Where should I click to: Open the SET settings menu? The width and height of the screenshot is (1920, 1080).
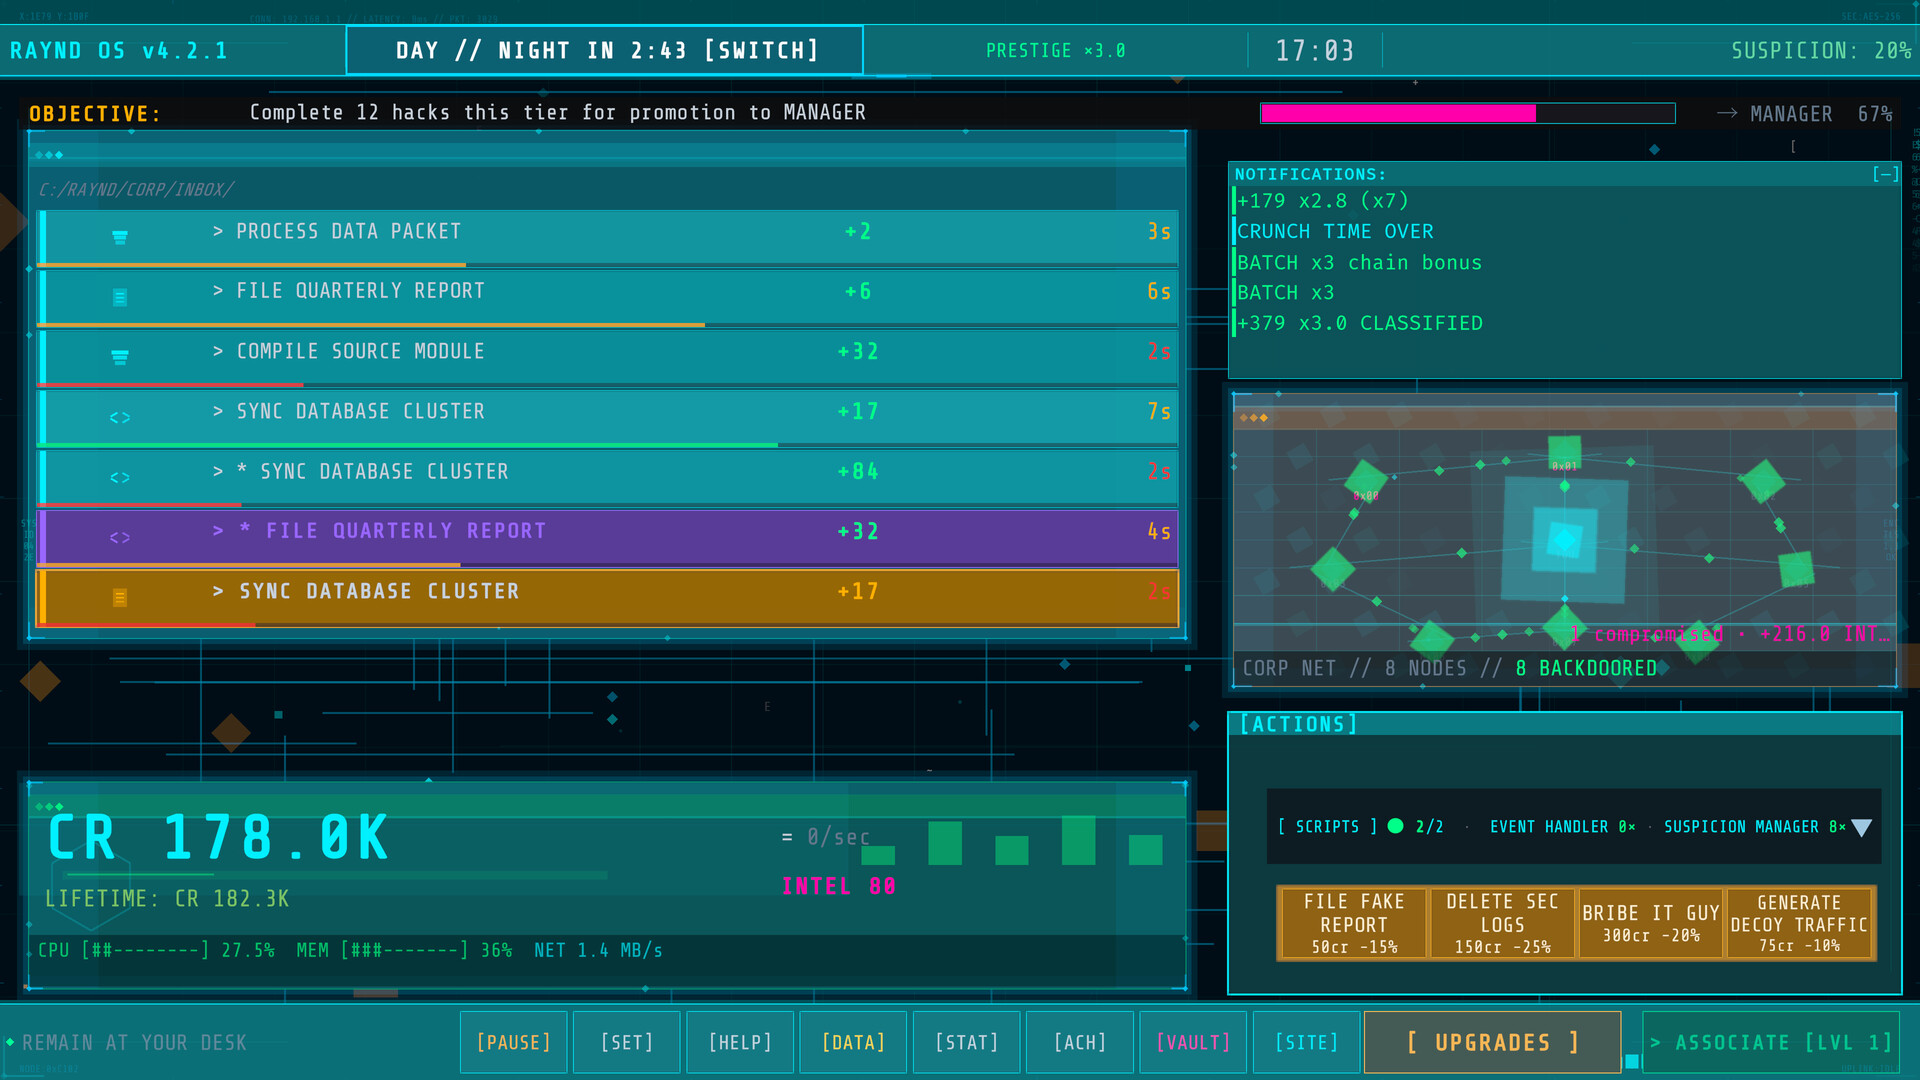pos(627,1042)
